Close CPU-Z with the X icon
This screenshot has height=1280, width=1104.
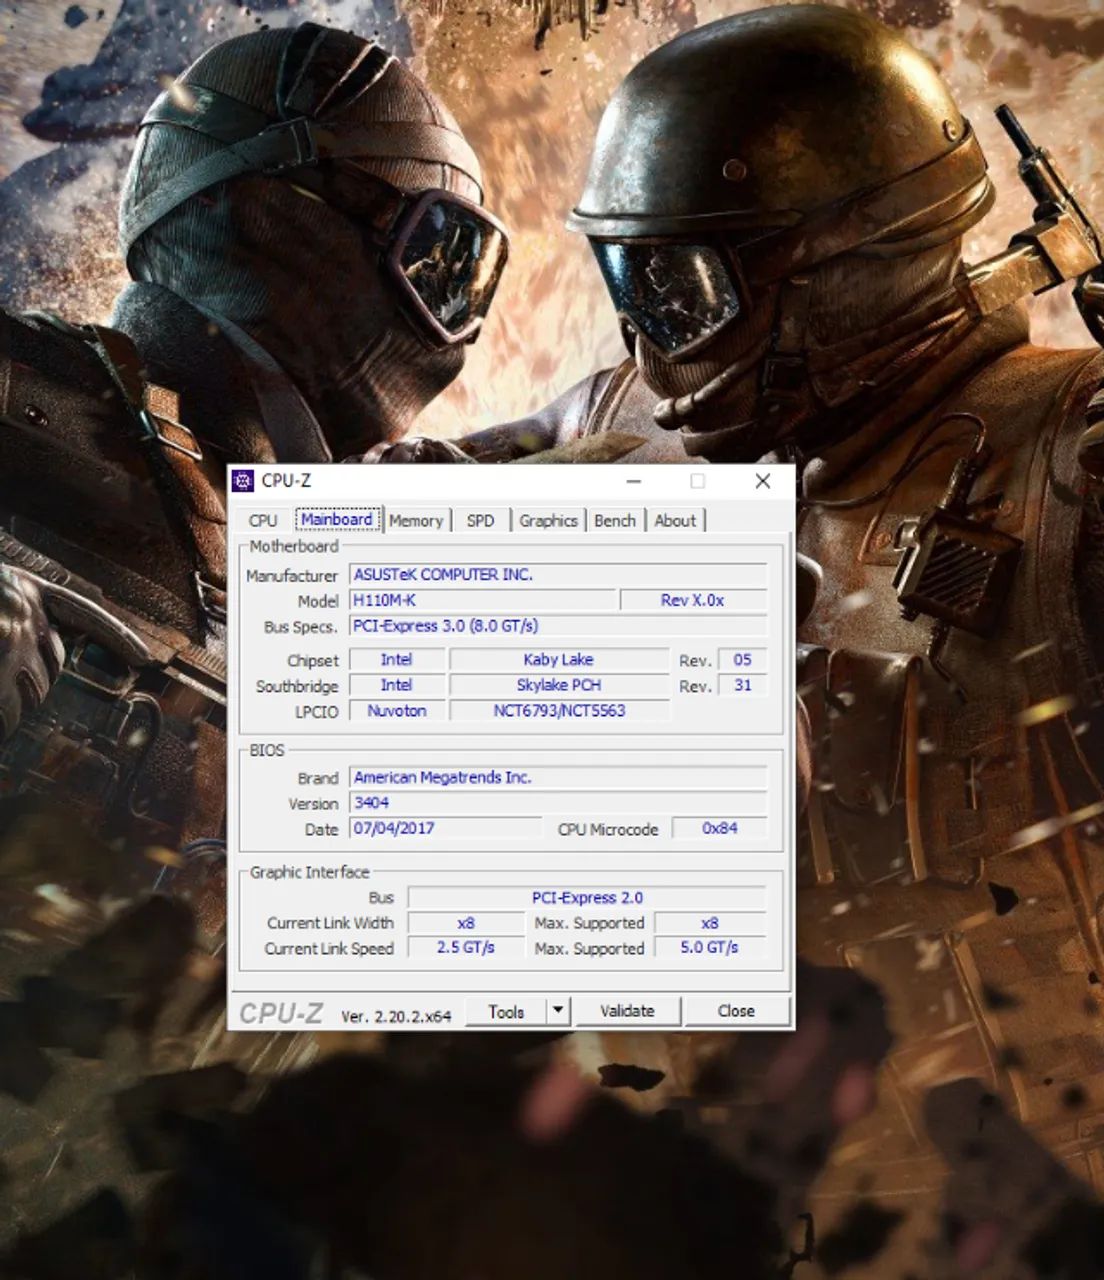pos(763,481)
